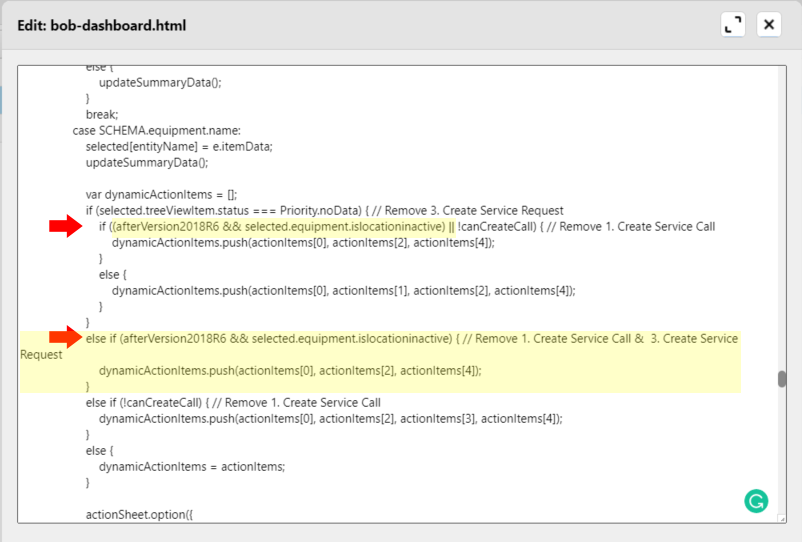Viewport: 802px width, 542px height.
Task: Click 'dynamicActionItems = actionItems;' line
Action: pos(192,466)
